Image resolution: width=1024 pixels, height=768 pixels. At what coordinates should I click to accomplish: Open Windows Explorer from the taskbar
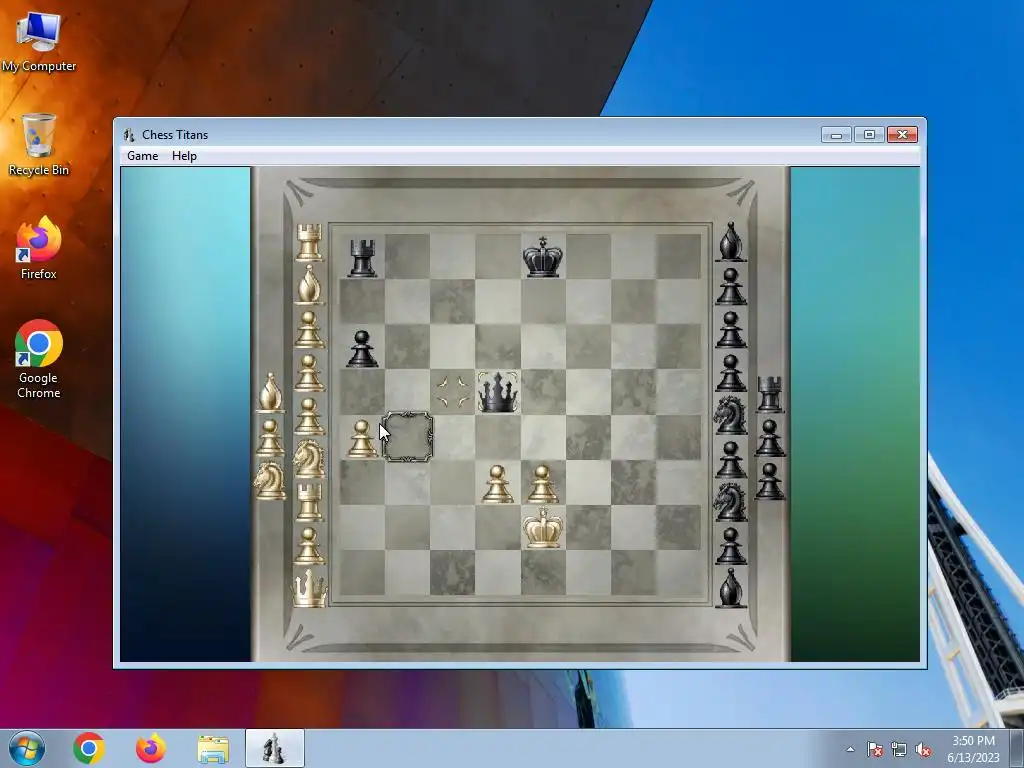coord(213,748)
